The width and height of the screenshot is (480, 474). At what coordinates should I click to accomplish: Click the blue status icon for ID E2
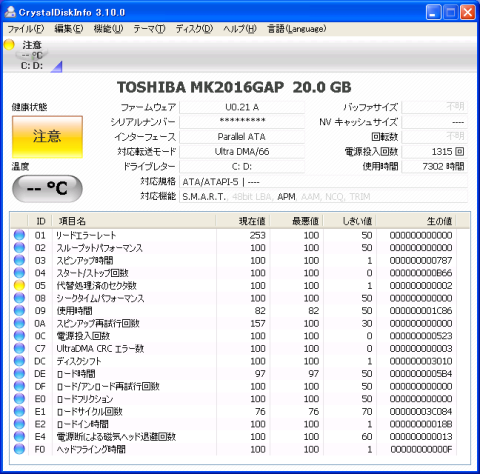click(19, 424)
